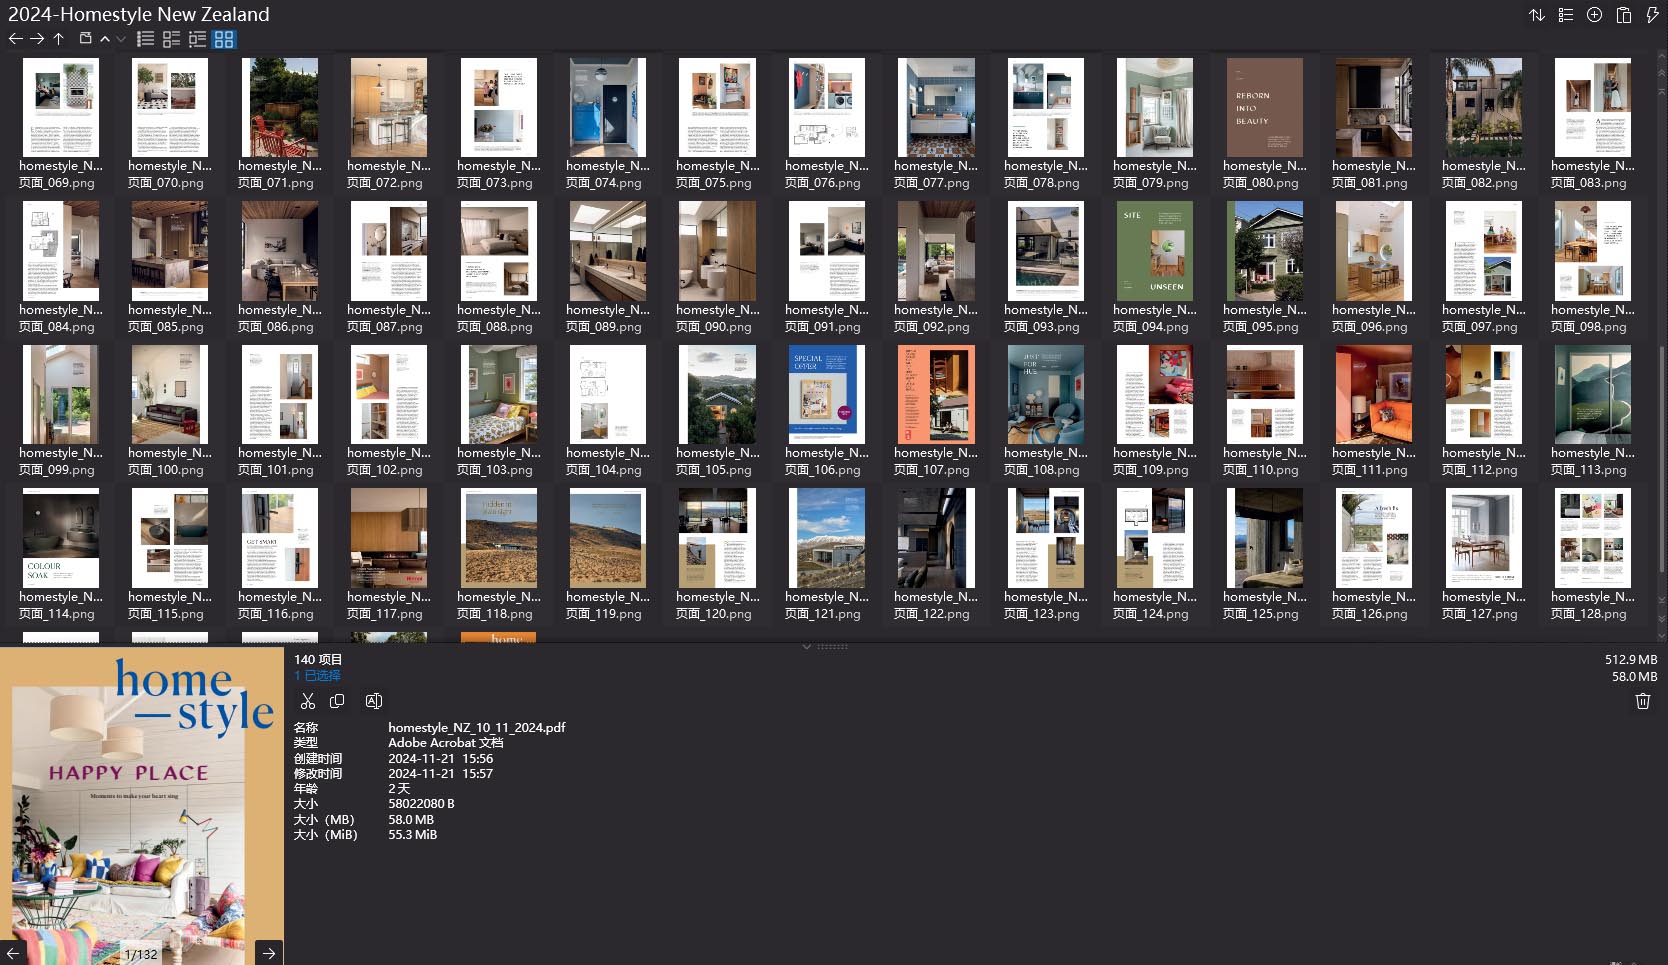
Task: Click the dimmed downward chevron in the navigation toolbar
Action: (121, 39)
